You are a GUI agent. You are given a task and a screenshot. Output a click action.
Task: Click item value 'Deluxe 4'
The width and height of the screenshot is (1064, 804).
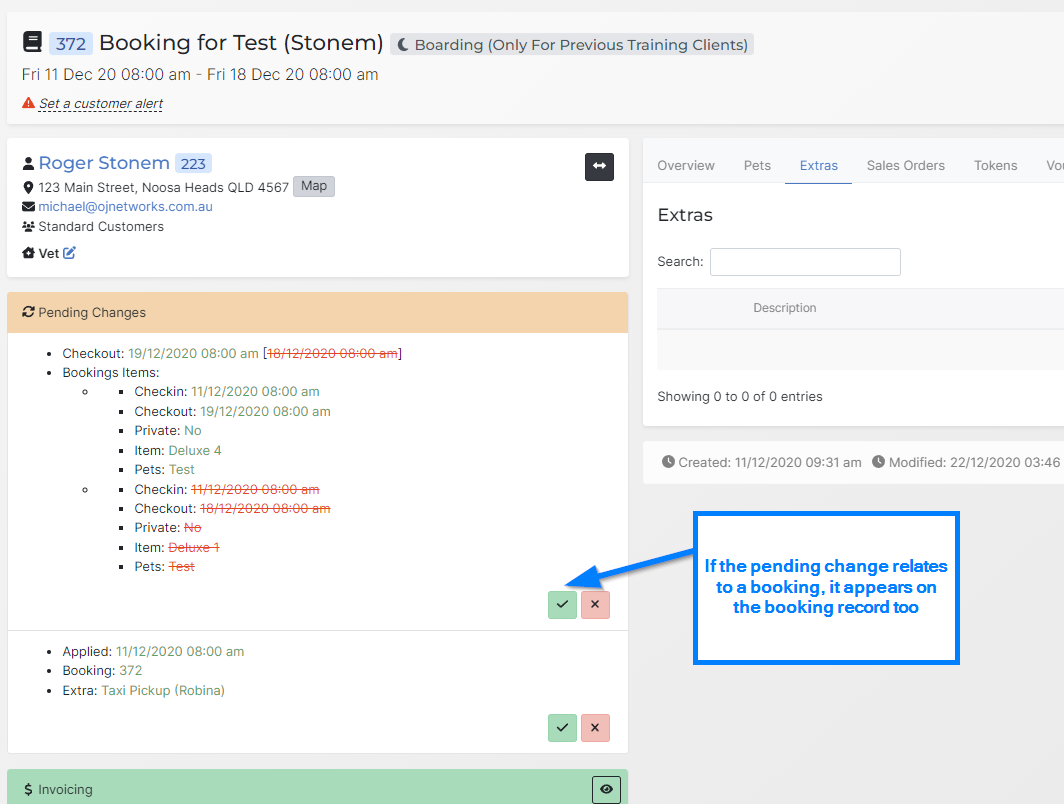coord(195,451)
